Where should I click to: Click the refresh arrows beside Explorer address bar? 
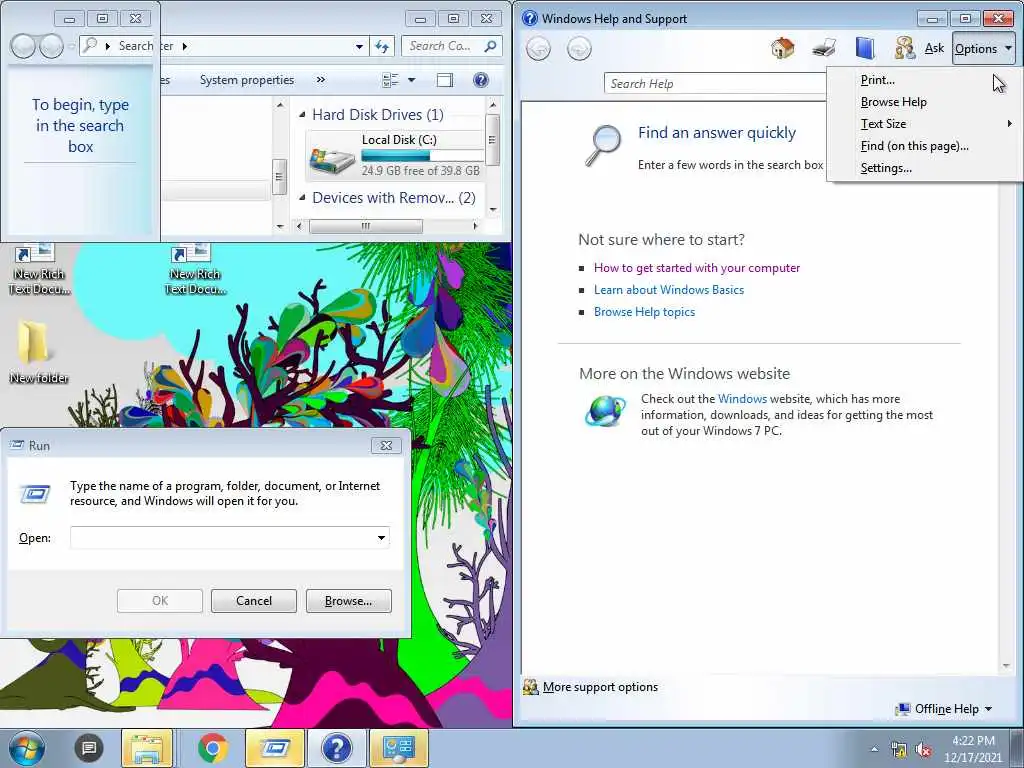(x=382, y=46)
